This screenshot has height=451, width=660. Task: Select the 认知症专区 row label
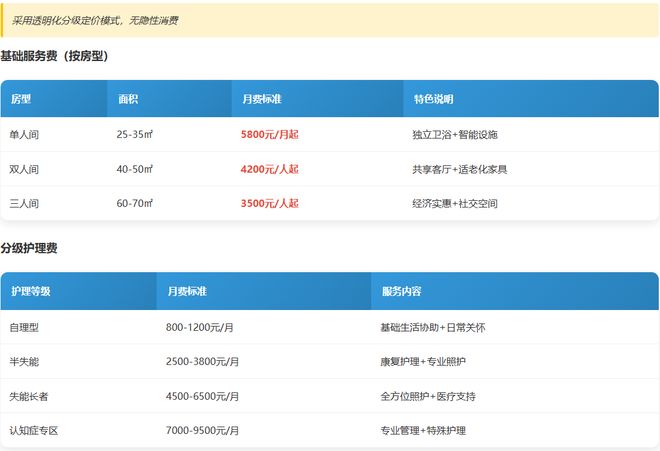[34, 430]
